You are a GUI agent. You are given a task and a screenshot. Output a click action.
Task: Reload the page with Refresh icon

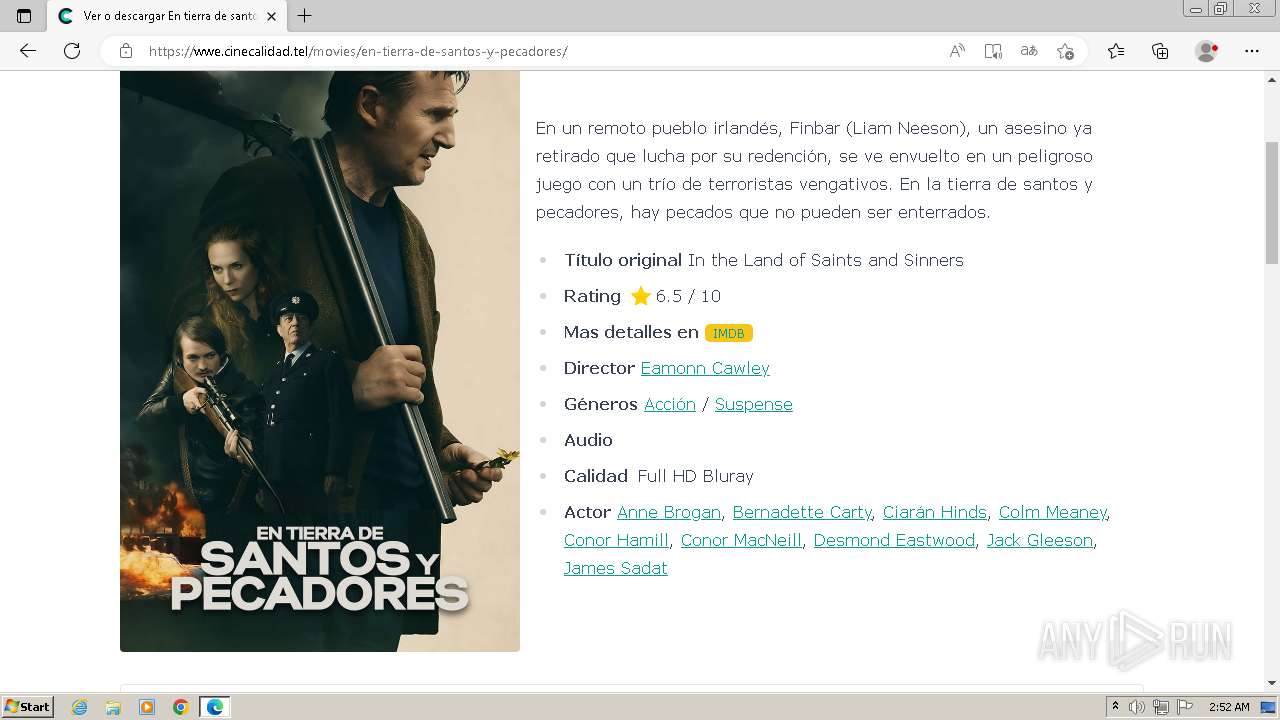72,51
